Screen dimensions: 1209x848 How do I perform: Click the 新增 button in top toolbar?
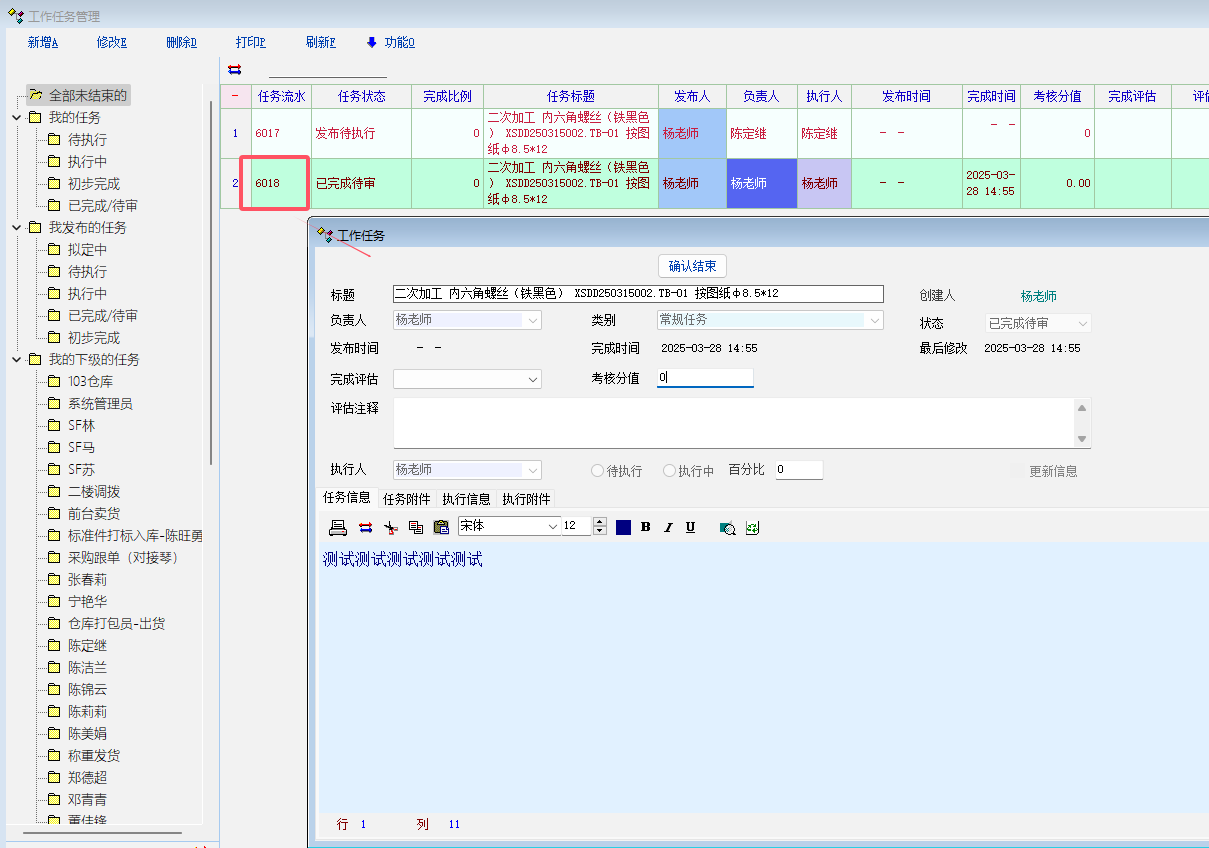click(42, 42)
